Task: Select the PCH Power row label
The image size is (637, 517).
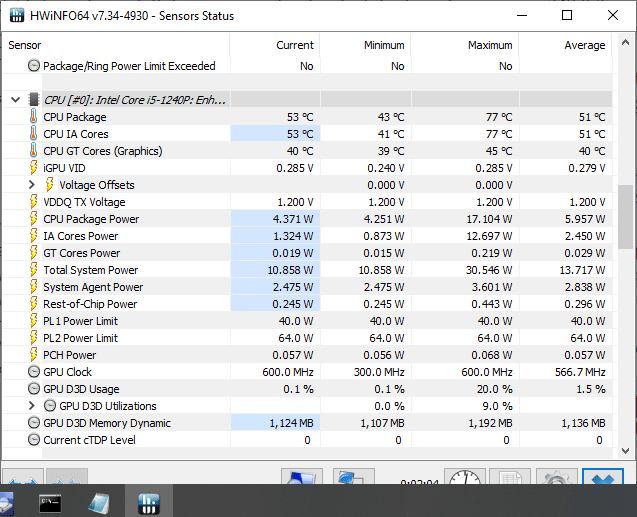Action: click(70, 355)
